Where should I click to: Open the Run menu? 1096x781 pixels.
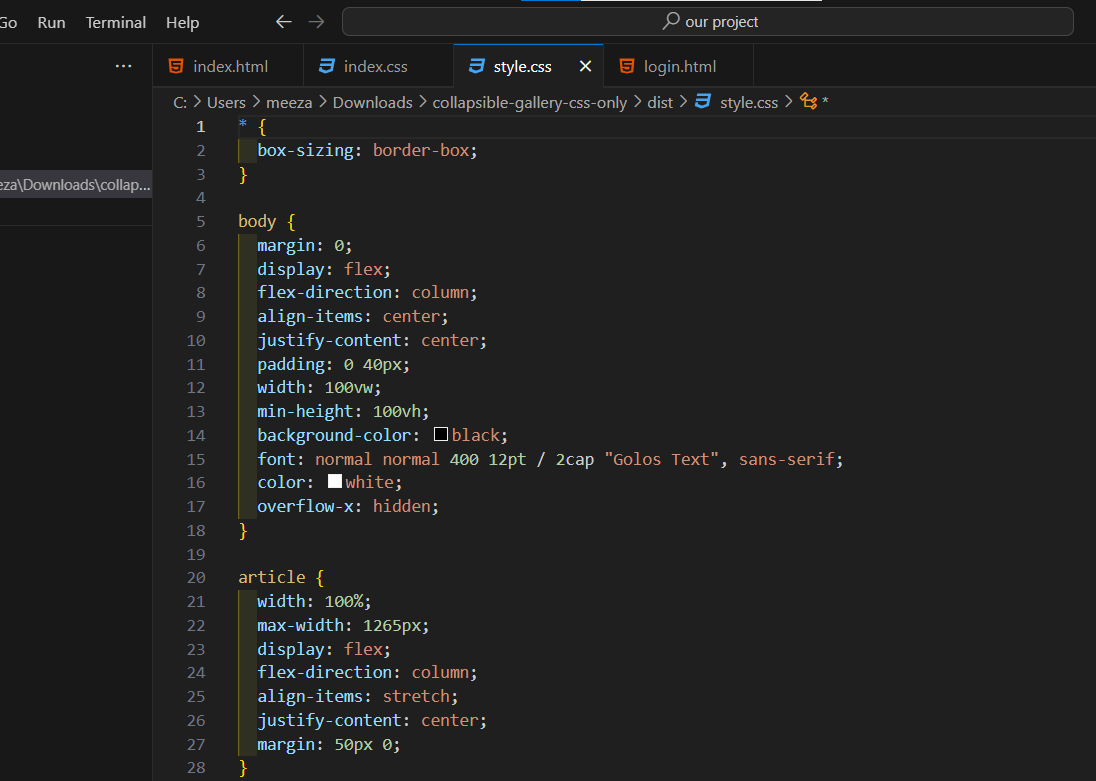(51, 21)
